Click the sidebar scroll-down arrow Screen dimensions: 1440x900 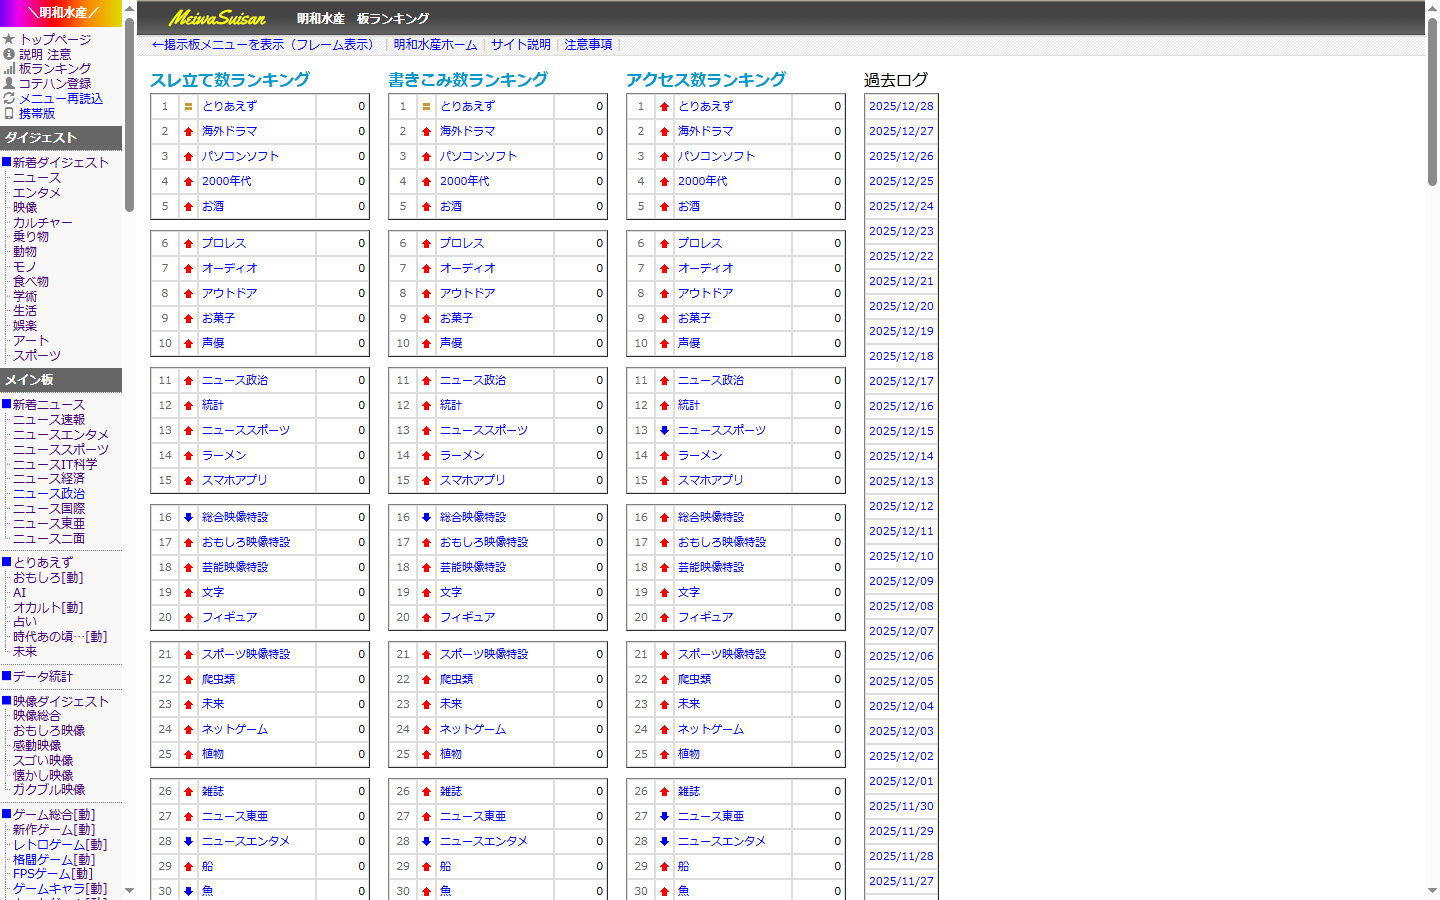[129, 890]
